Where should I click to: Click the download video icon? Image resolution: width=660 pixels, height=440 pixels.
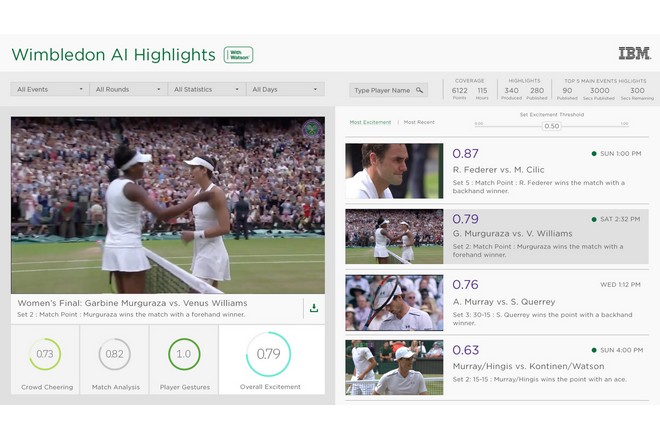coord(313,308)
